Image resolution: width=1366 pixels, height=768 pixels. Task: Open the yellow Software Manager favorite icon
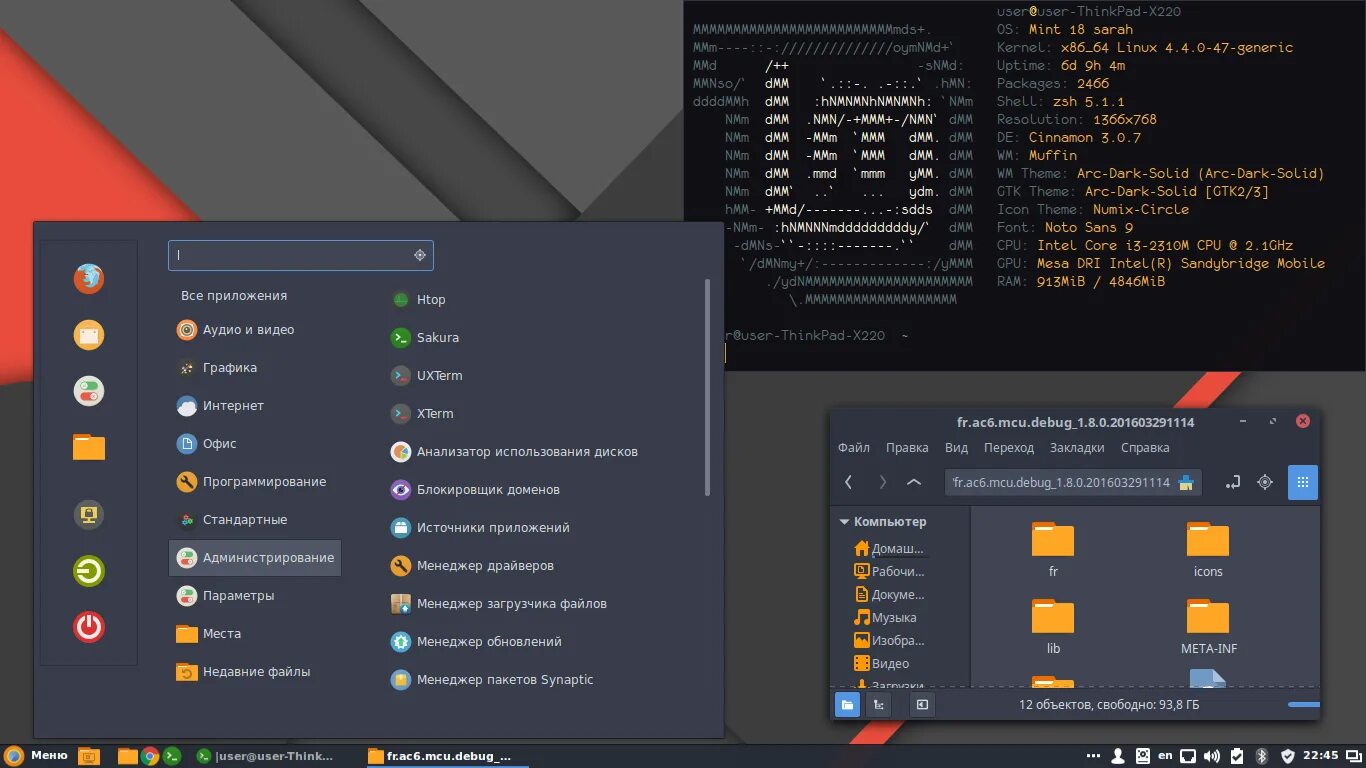tap(89, 334)
